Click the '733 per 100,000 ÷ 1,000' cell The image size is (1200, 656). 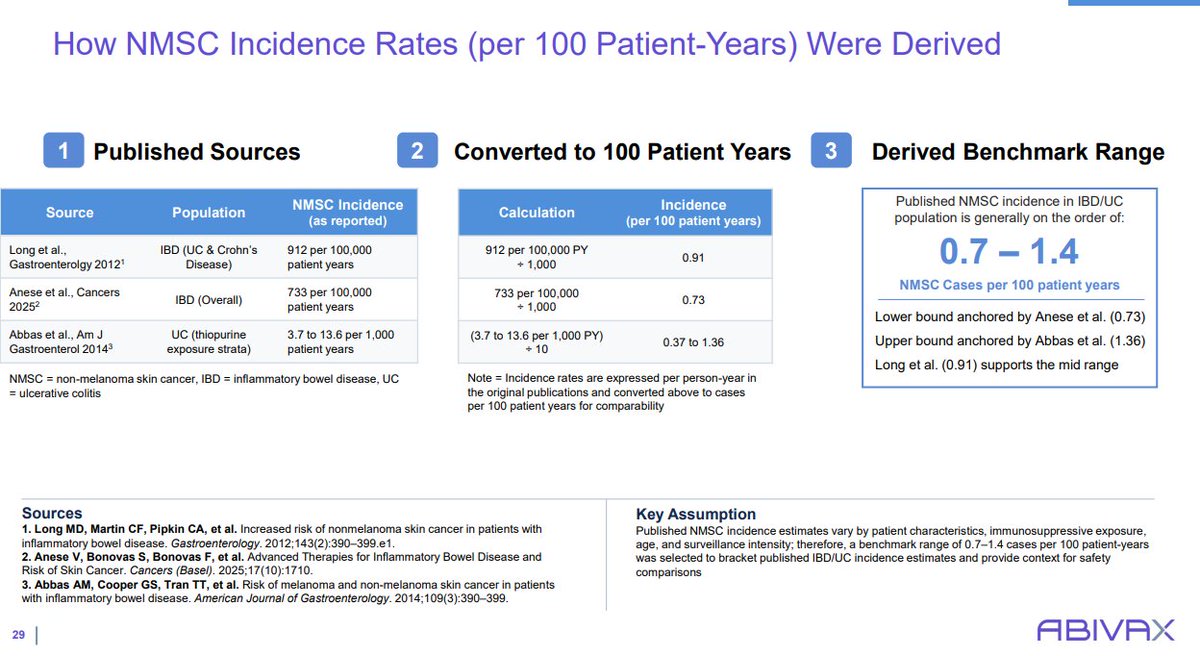(x=536, y=300)
